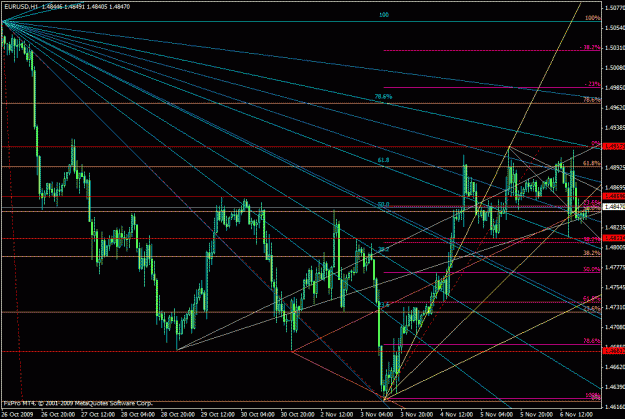
Task: Click the "2 Nov 12:00" time axis label
Action: coord(337,414)
